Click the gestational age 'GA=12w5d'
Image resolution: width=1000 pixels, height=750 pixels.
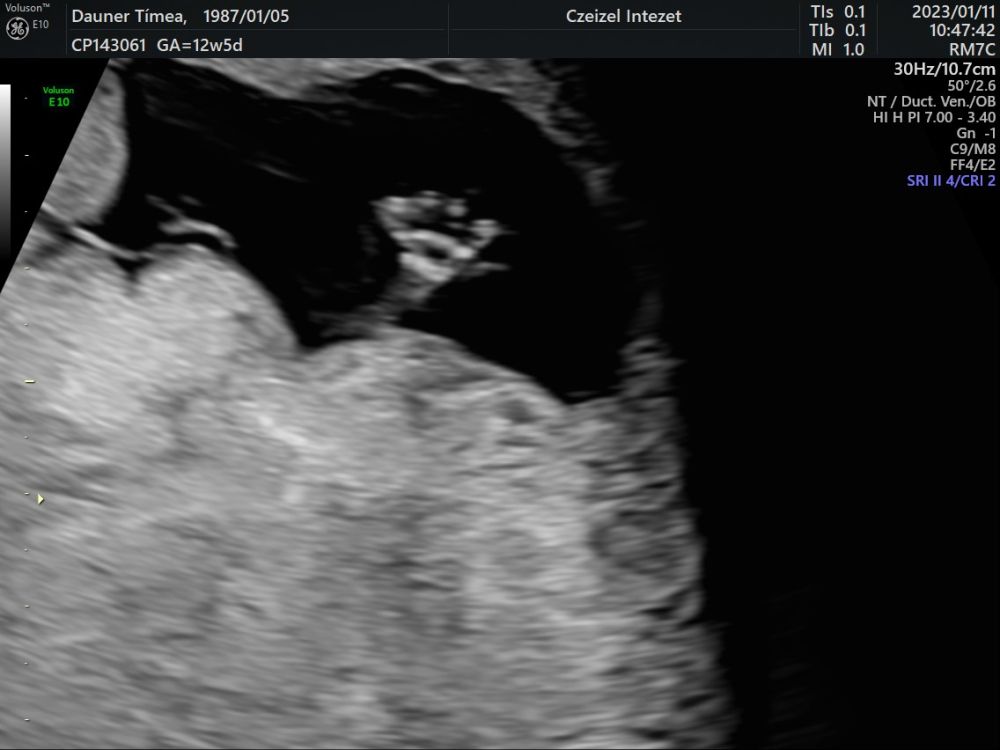pyautogui.click(x=199, y=45)
